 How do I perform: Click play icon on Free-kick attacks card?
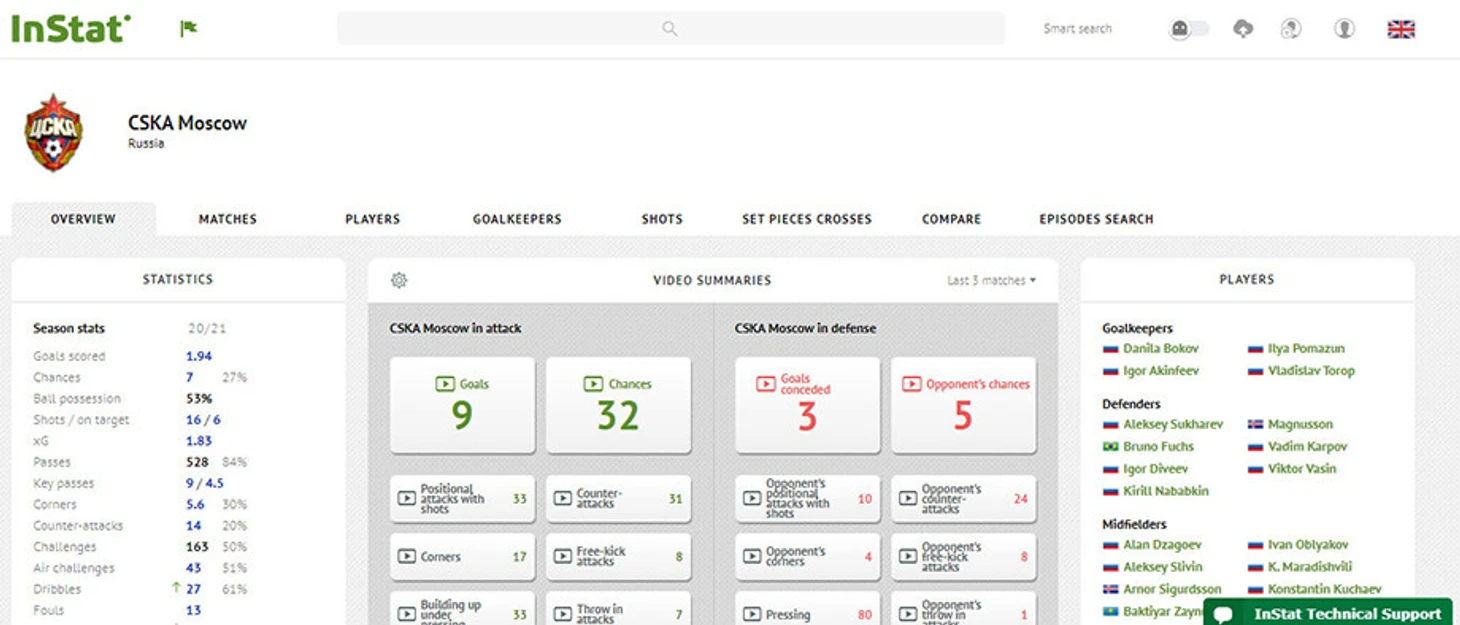(x=563, y=557)
